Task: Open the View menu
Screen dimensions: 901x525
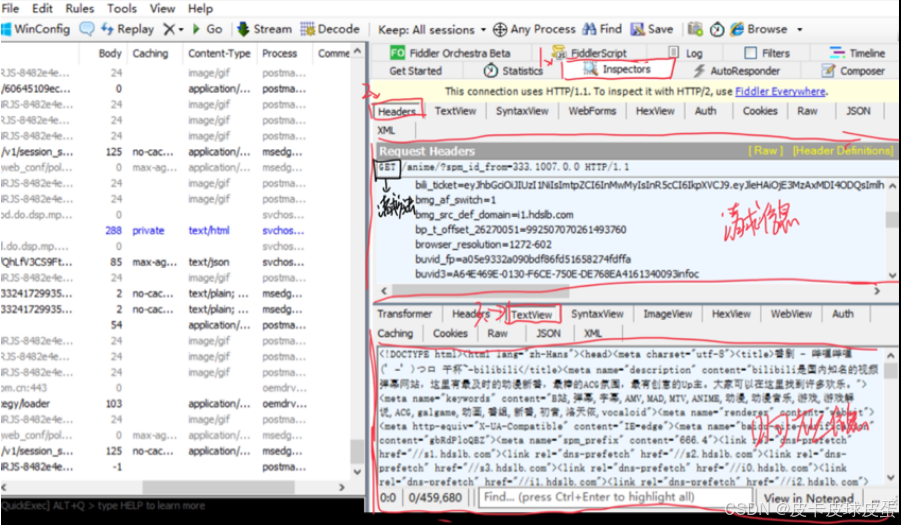Action: 163,9
